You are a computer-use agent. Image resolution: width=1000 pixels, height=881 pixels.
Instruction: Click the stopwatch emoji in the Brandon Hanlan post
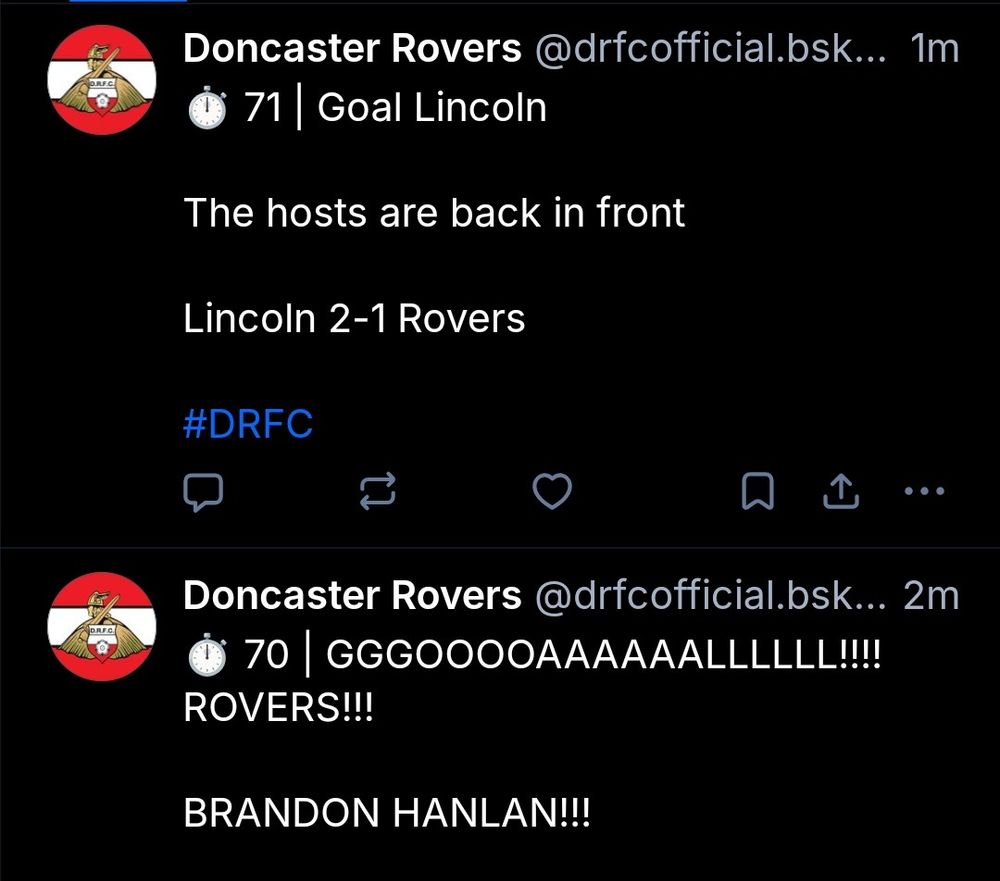pyautogui.click(x=205, y=652)
